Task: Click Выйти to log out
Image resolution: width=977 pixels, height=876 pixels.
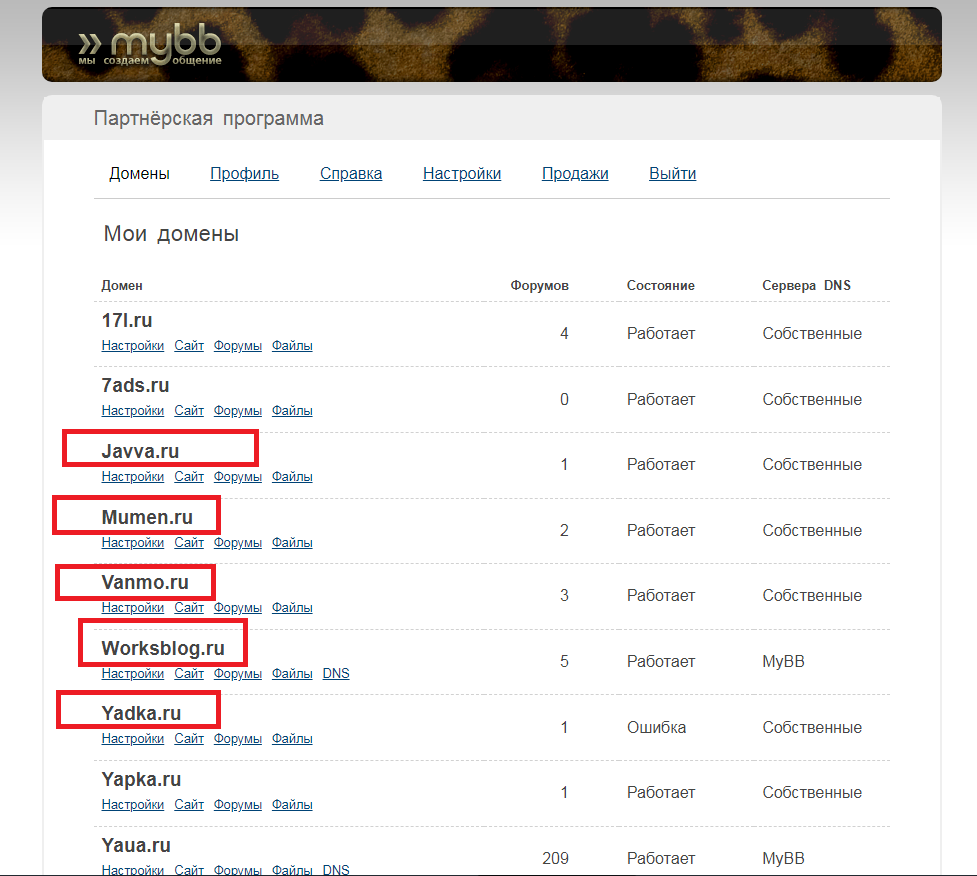Action: coord(672,174)
